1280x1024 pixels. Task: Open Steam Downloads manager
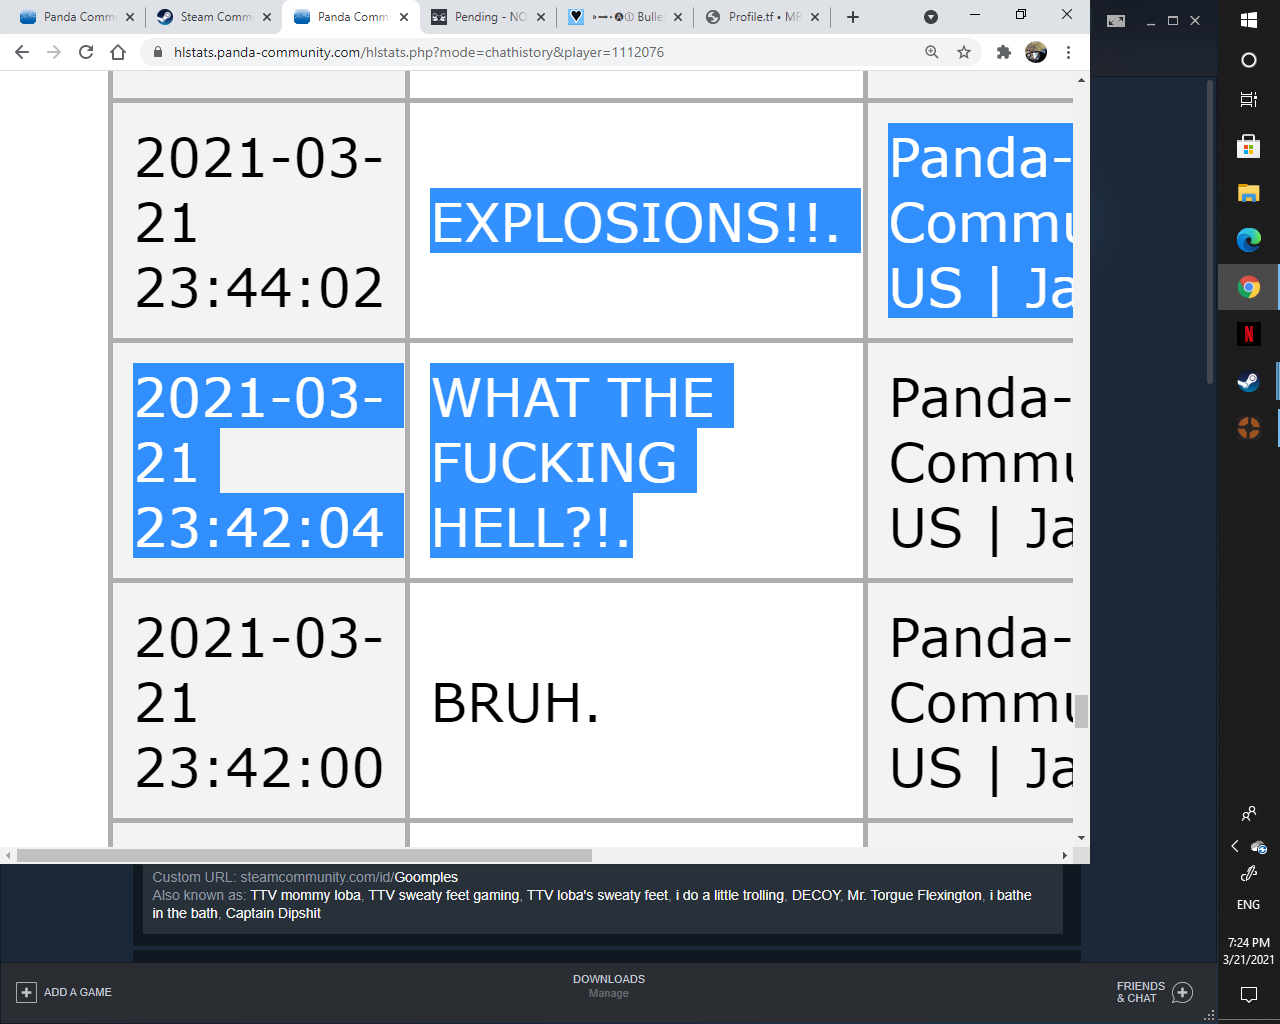coord(608,985)
